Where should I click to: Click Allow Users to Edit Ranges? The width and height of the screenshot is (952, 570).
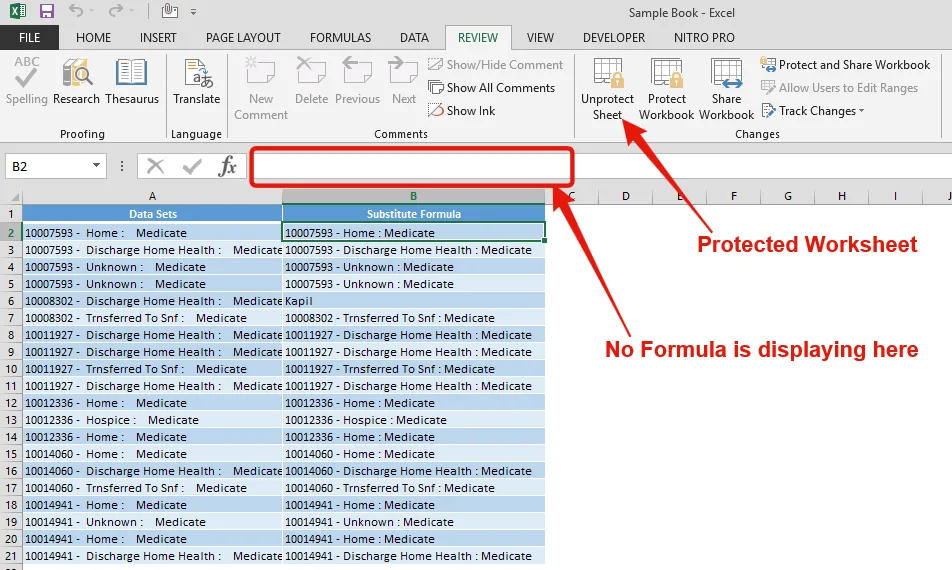[x=839, y=87]
